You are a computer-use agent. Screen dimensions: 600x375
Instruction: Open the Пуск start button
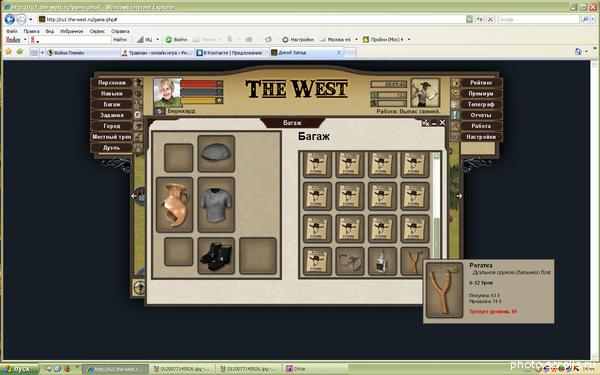(20, 369)
